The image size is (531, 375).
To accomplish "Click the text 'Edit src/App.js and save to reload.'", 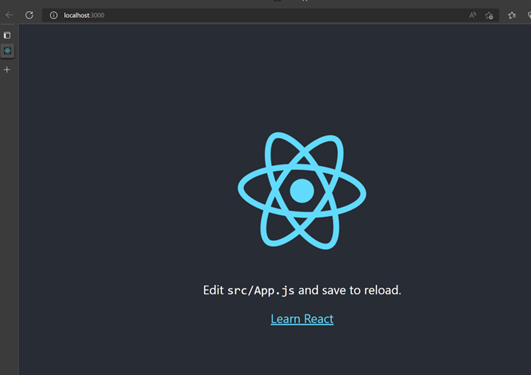I will coord(302,290).
